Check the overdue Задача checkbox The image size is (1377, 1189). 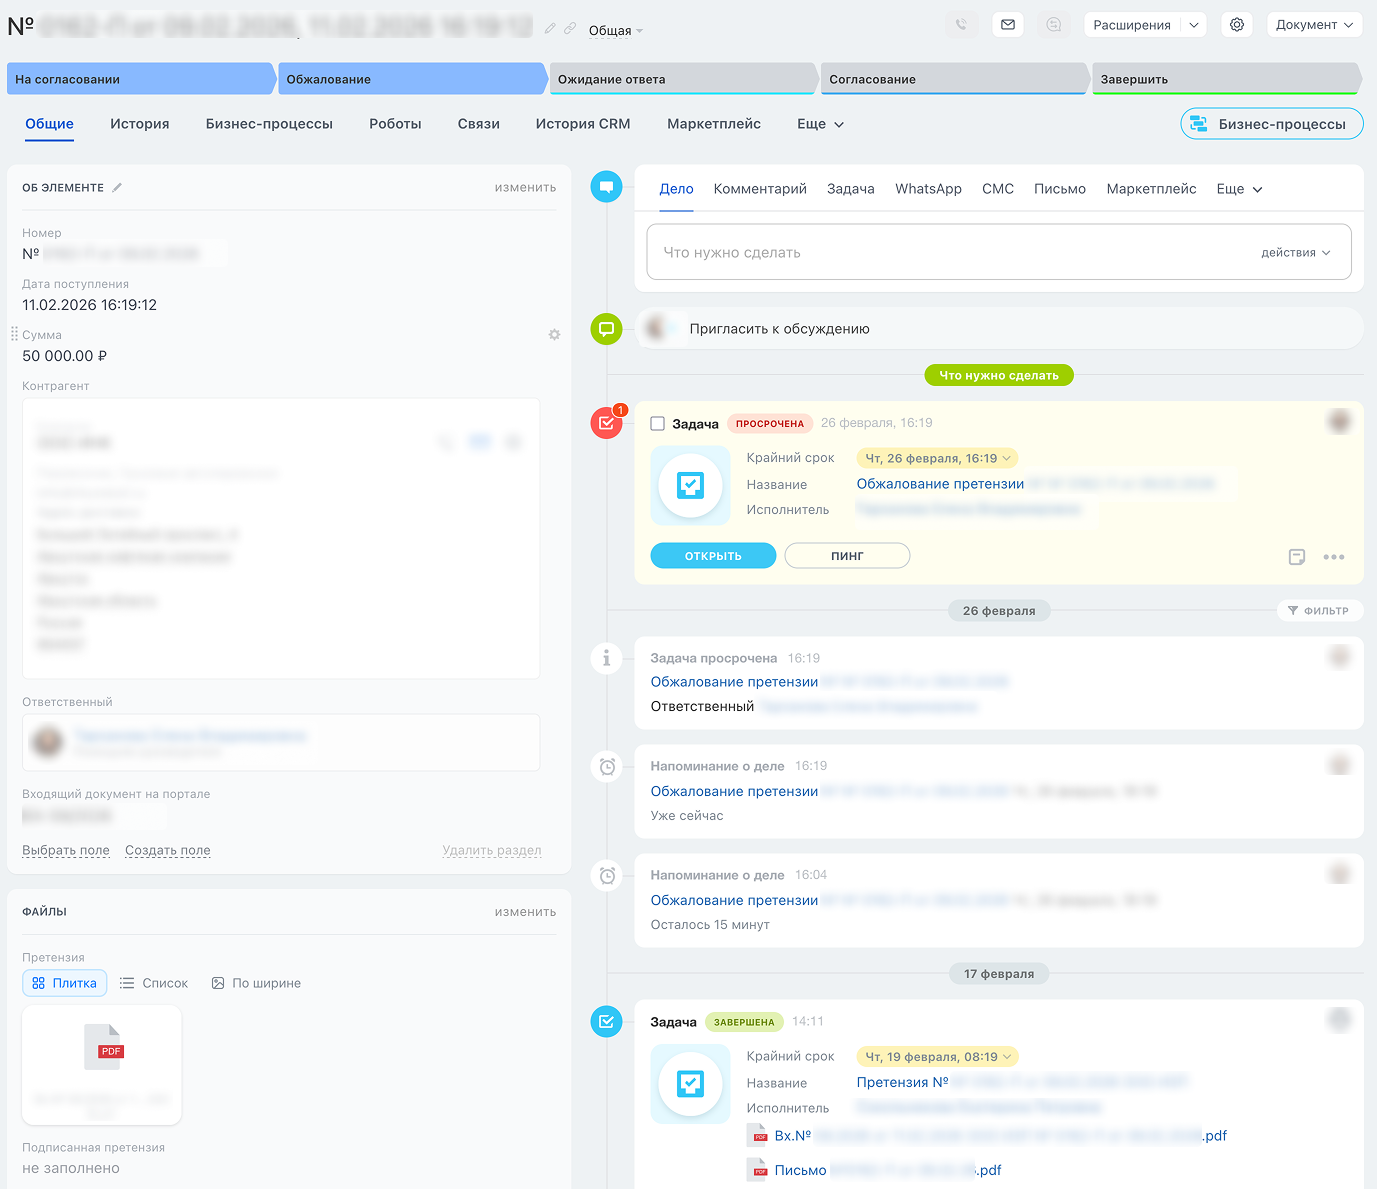(658, 424)
